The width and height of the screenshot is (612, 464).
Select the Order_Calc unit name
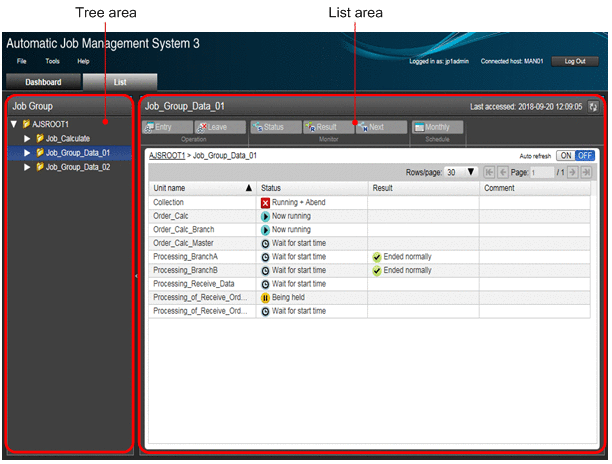coord(171,216)
